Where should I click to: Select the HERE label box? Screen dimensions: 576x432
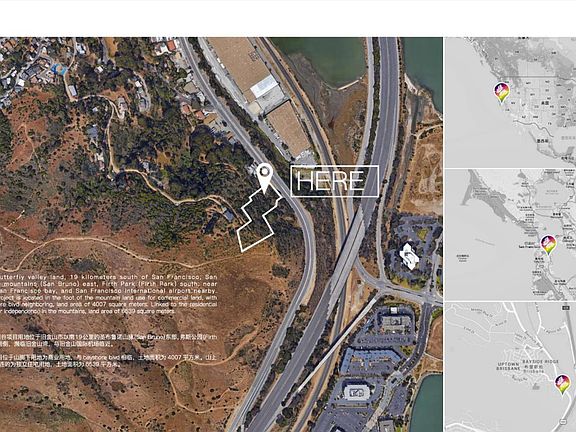coord(335,181)
